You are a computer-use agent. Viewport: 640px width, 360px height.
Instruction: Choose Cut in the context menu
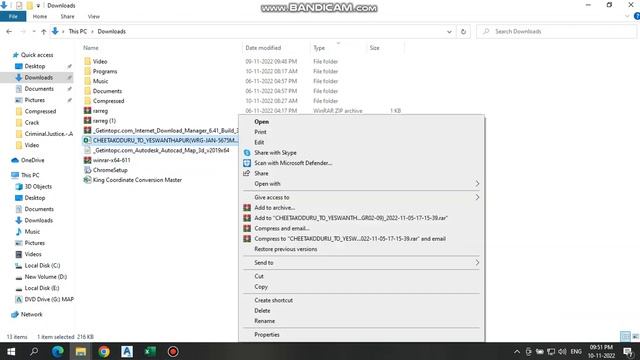pyautogui.click(x=259, y=276)
